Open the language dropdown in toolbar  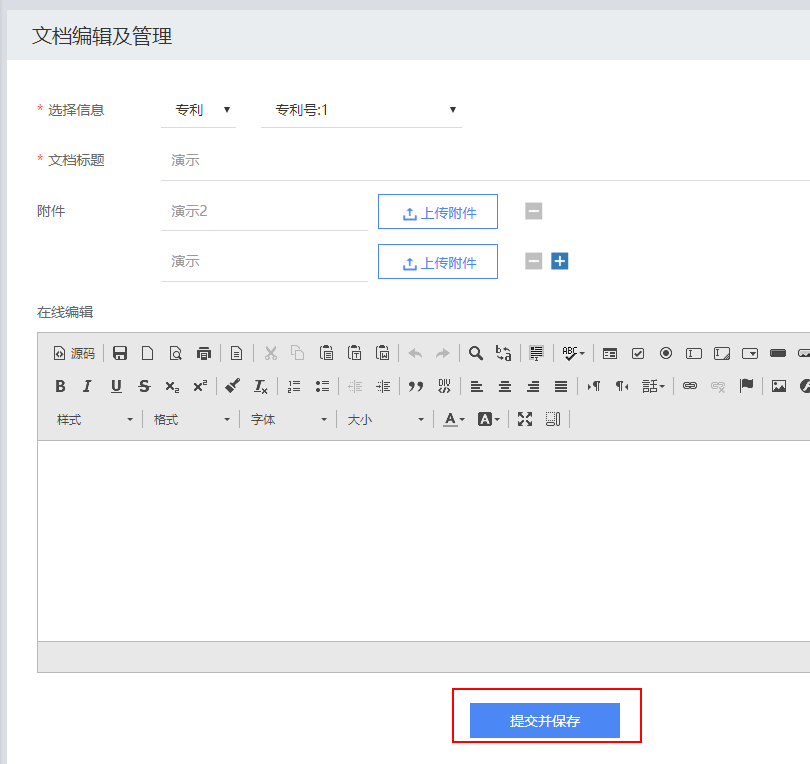click(653, 386)
